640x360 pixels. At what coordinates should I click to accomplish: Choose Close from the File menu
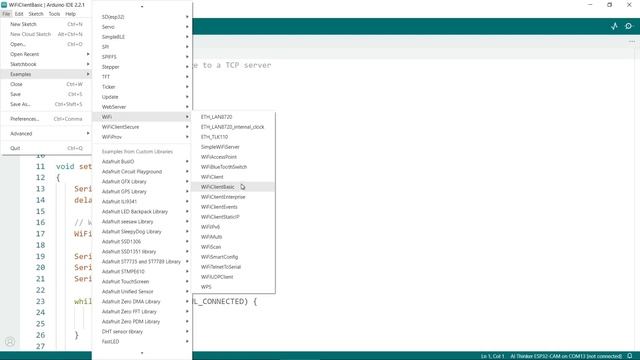(46, 84)
